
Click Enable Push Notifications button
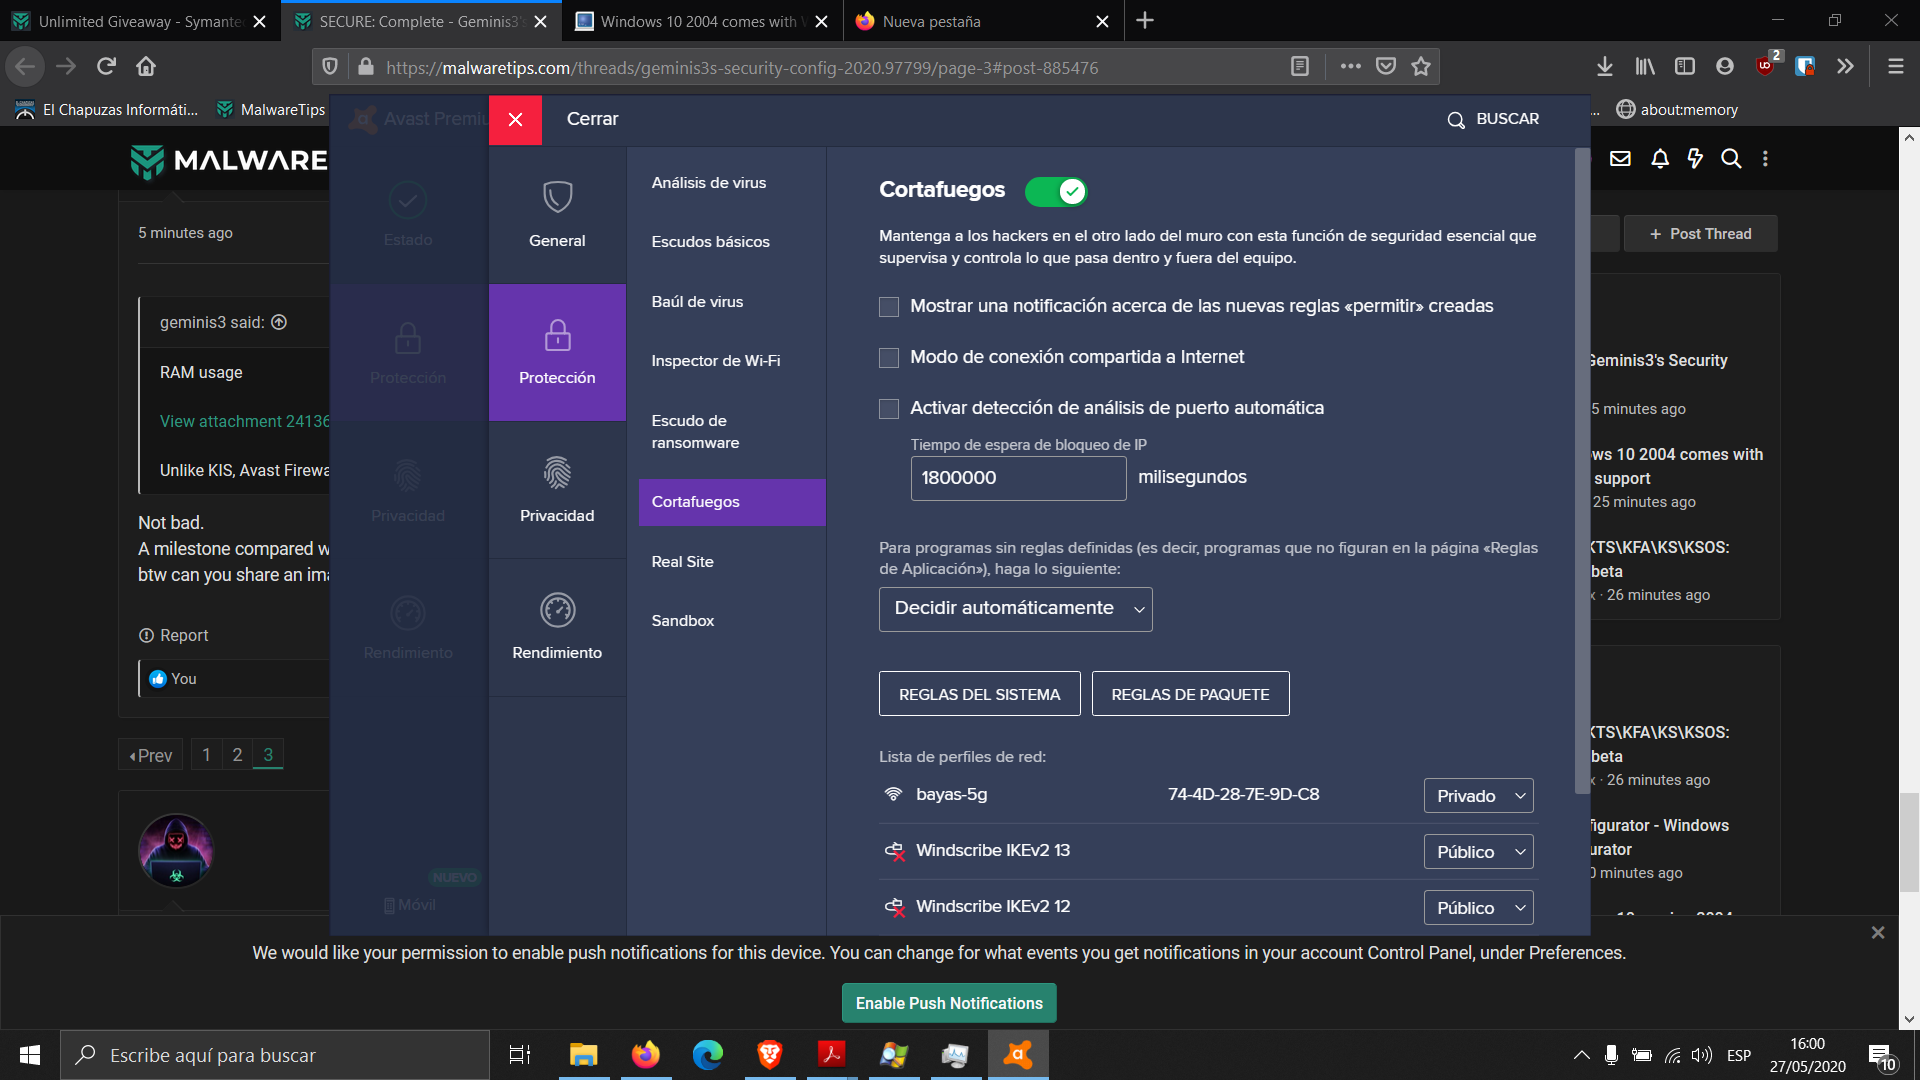948,1003
